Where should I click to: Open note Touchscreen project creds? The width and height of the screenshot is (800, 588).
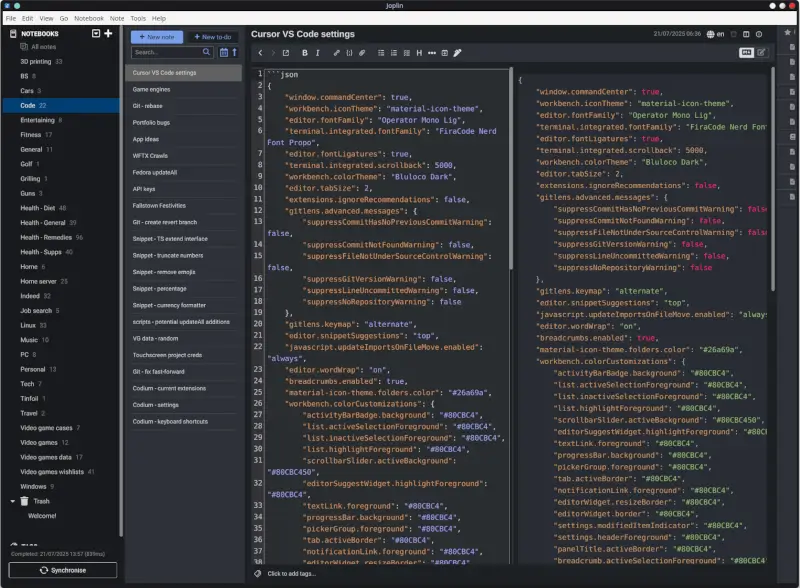[184, 355]
